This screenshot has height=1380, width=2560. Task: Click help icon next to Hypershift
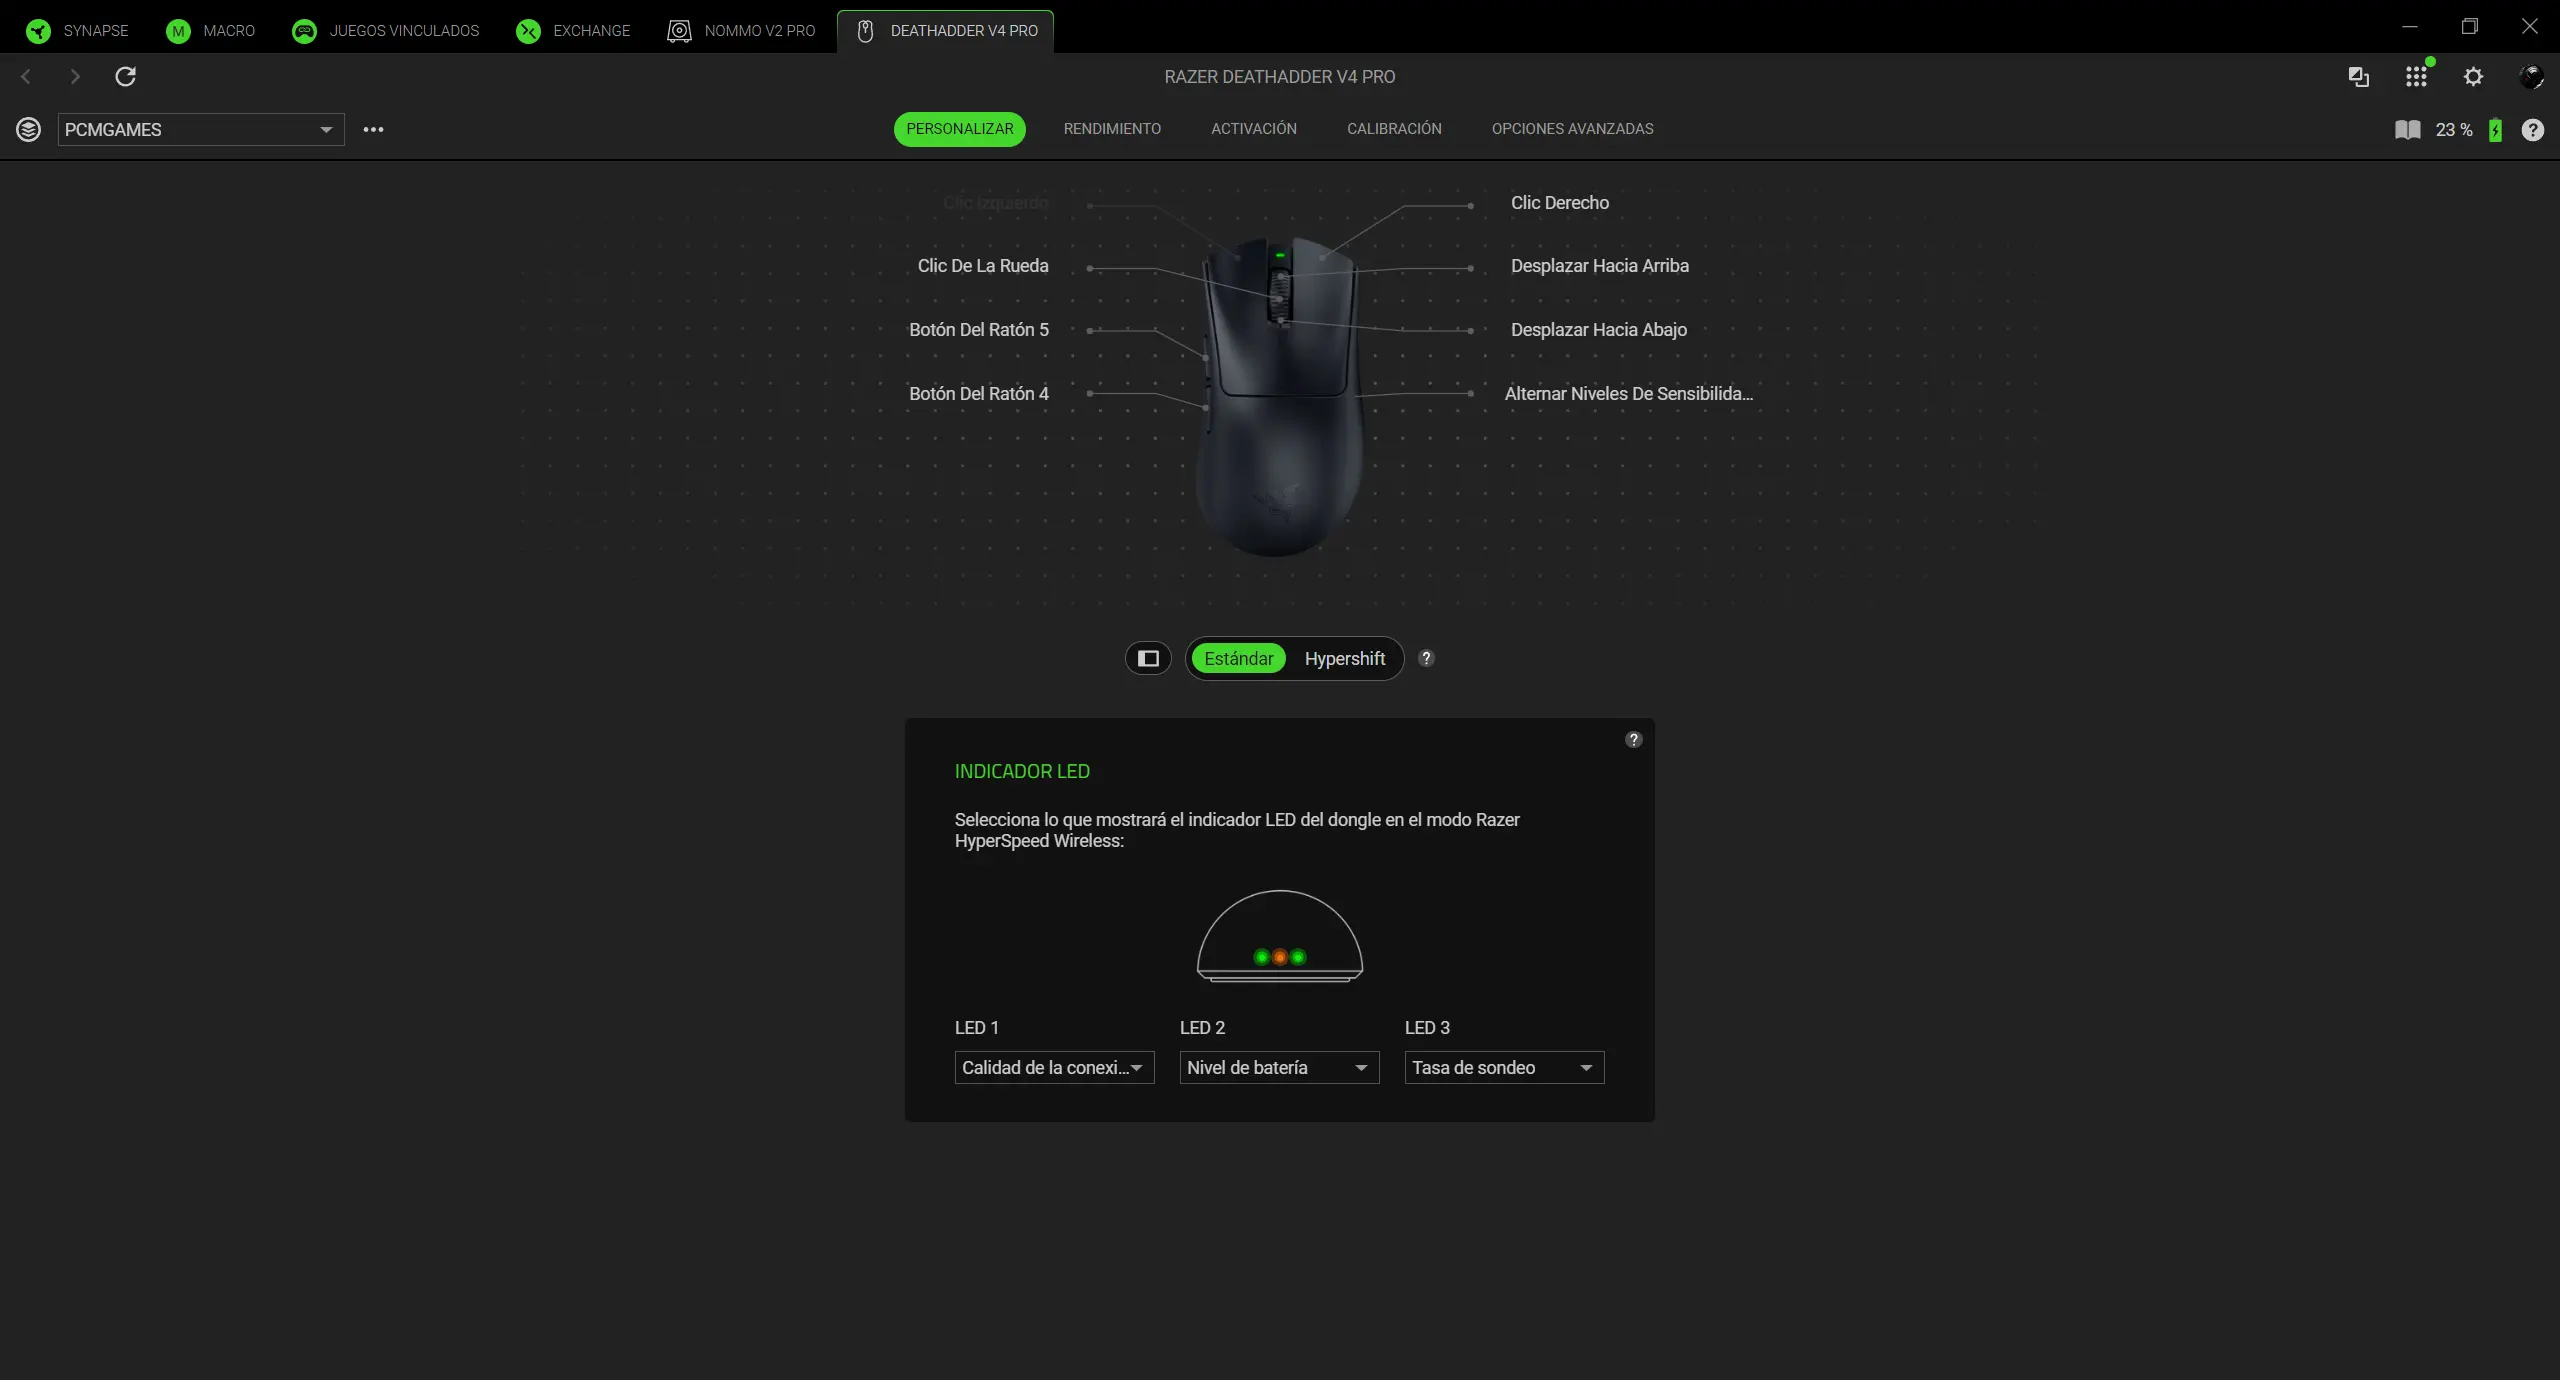[1427, 658]
